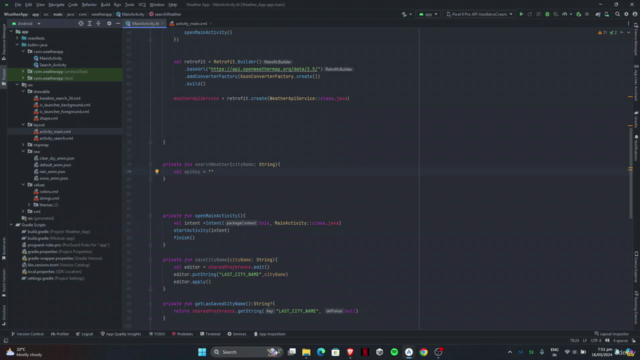The height and width of the screenshot is (360, 640).
Task: Open the Profiler tool window
Action: pos(60,334)
